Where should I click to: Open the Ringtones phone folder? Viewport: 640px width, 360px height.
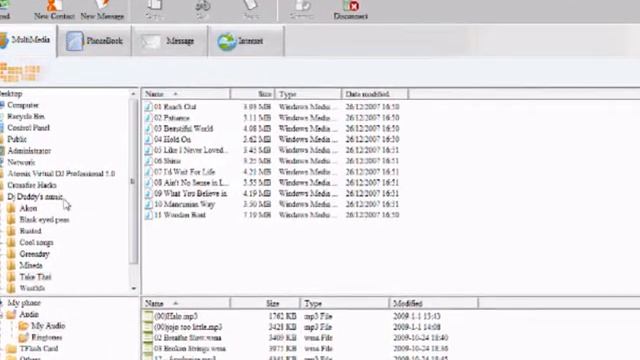(47, 337)
